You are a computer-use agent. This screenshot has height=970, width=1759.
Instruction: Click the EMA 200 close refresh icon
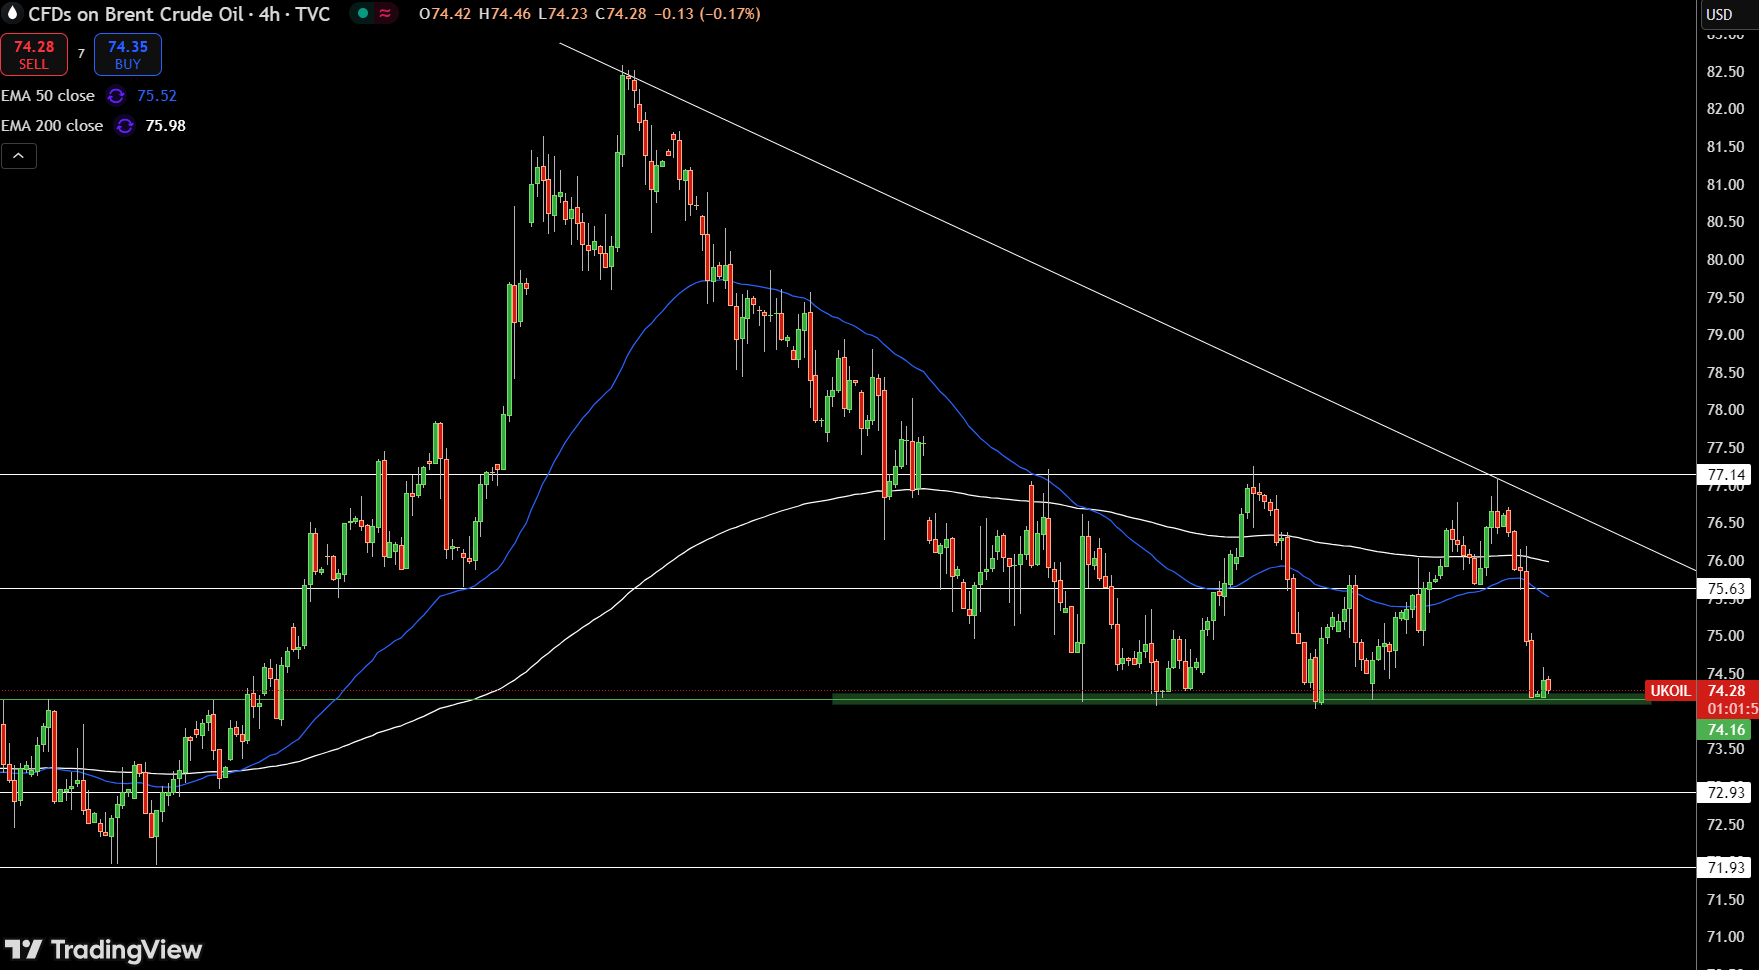tap(124, 126)
